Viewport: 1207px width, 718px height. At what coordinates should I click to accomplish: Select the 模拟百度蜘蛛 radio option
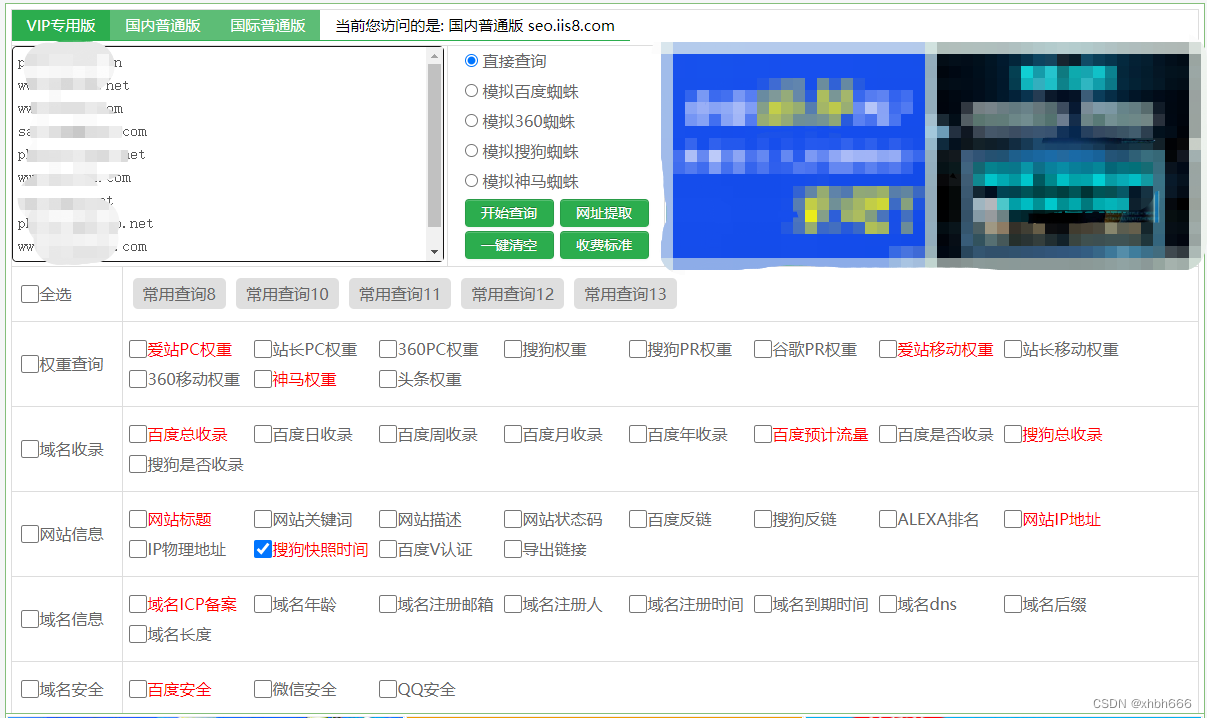click(x=472, y=91)
